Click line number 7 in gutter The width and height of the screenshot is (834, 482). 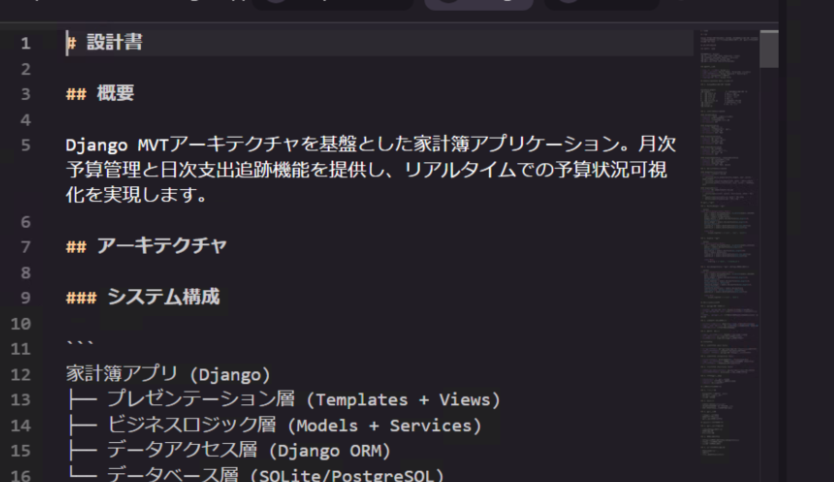[26, 247]
